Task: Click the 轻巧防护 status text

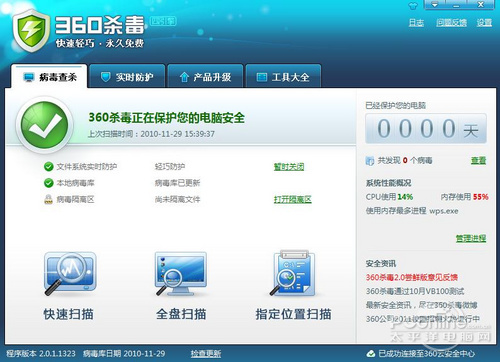Action: coord(170,166)
